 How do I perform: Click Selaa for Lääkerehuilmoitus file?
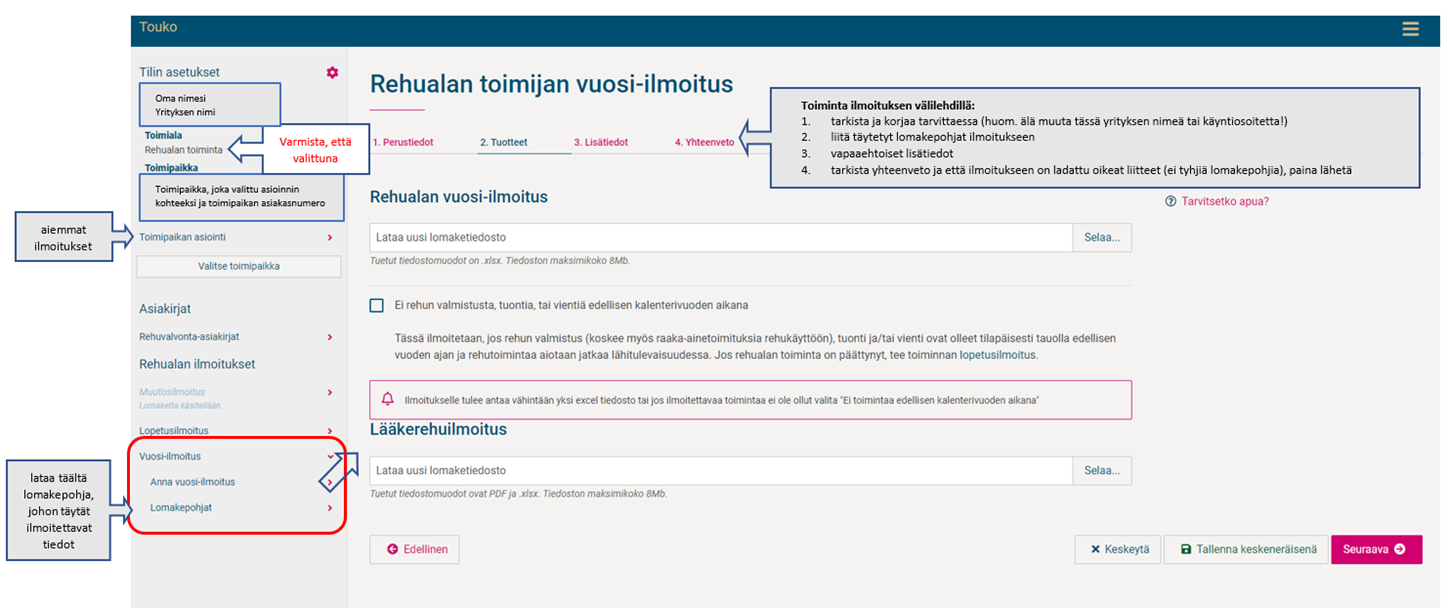click(x=1102, y=470)
